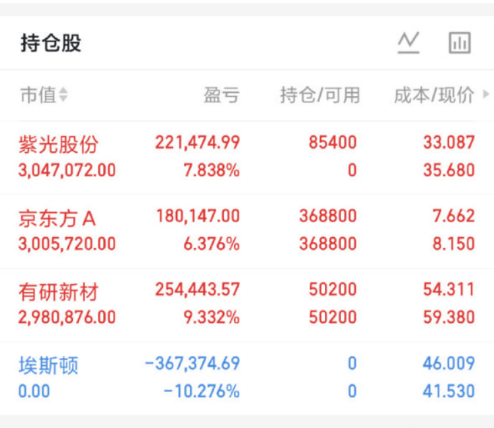Click the 持仓/可用 column header
The image size is (494, 428).
pos(320,95)
